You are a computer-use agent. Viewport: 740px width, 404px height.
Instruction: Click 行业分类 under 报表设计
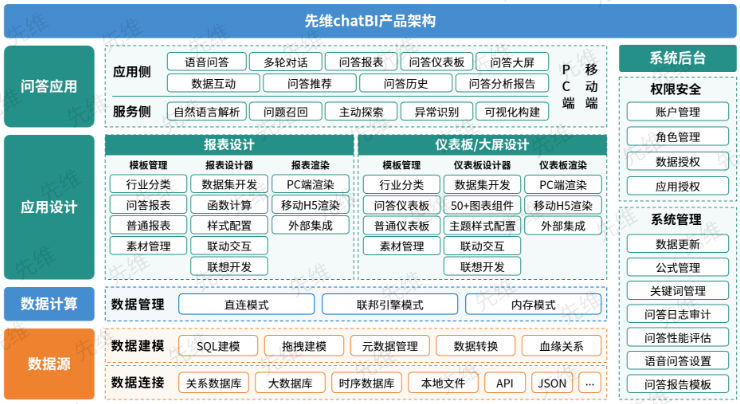tap(148, 185)
